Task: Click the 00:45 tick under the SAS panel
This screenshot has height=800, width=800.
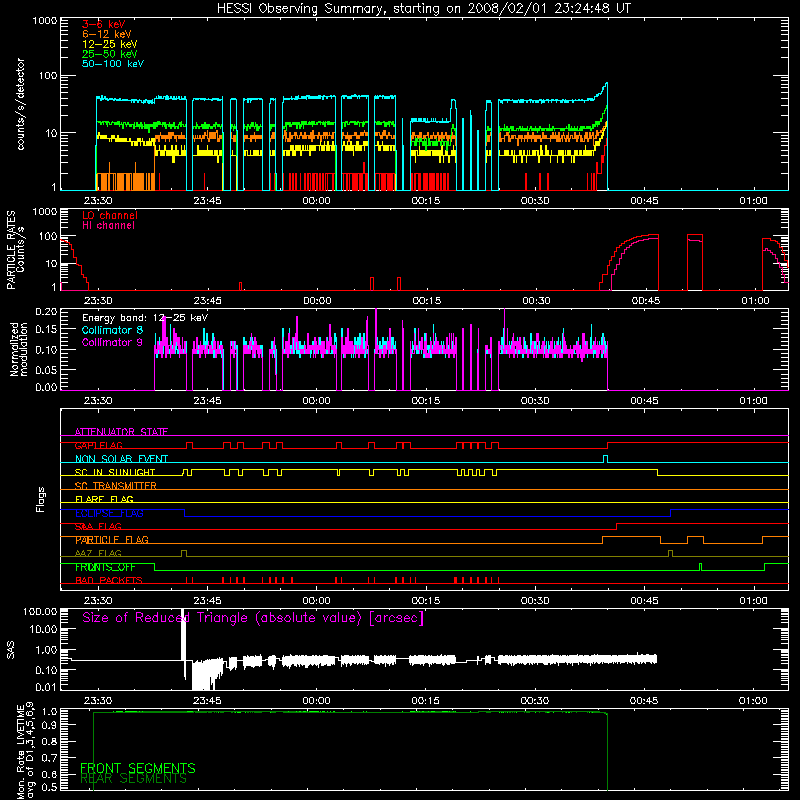Action: 644,701
